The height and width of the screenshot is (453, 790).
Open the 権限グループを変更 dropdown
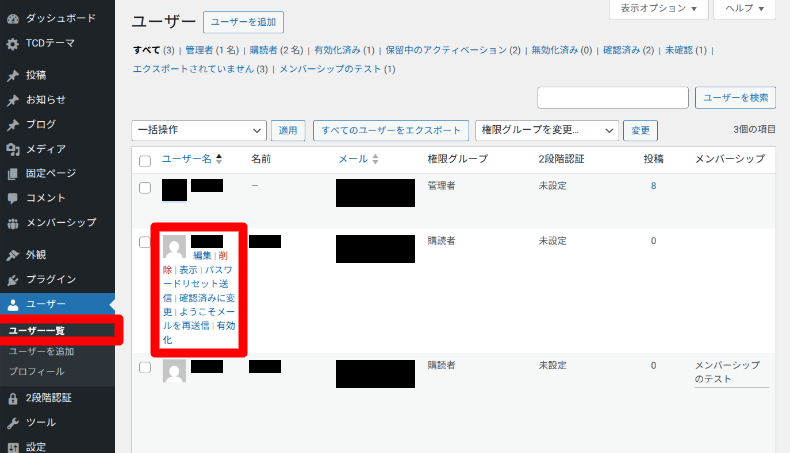[547, 131]
